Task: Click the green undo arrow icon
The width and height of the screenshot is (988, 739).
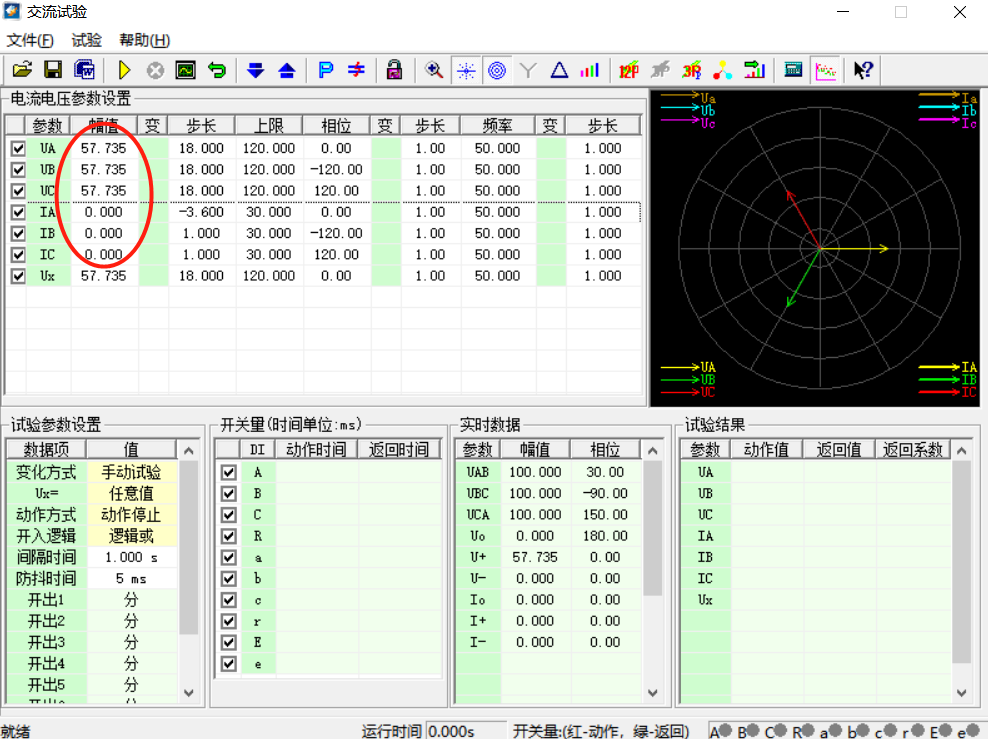Action: (x=216, y=70)
